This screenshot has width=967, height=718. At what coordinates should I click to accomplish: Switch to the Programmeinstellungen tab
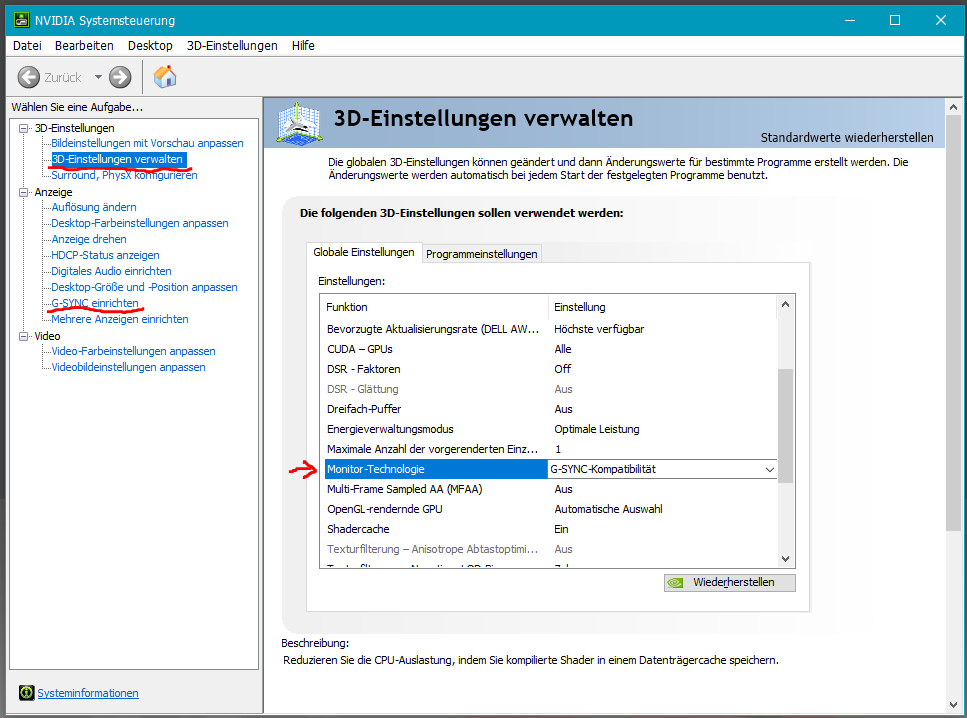tap(482, 254)
